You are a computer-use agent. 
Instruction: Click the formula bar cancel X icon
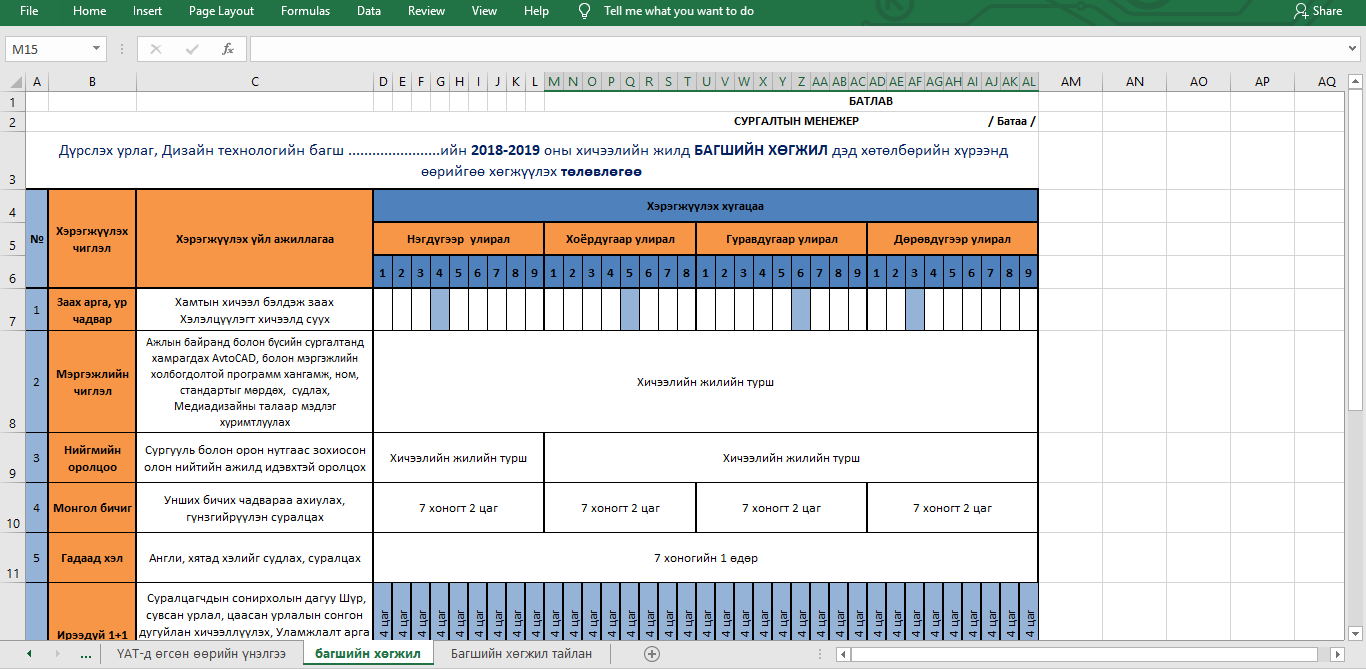156,49
